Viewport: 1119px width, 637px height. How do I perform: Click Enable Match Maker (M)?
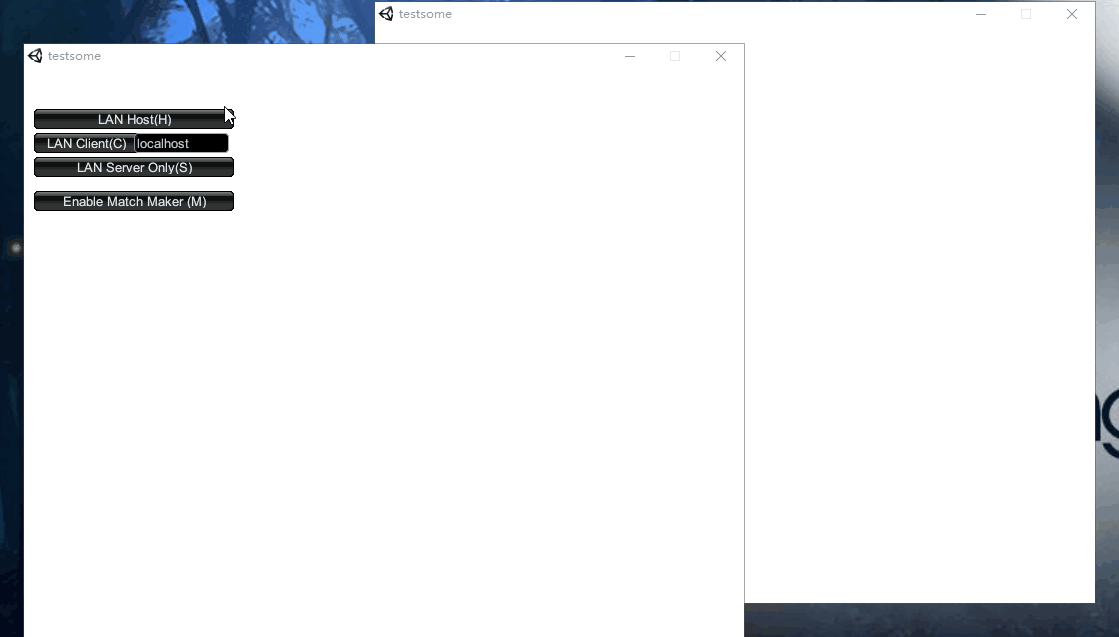[134, 201]
